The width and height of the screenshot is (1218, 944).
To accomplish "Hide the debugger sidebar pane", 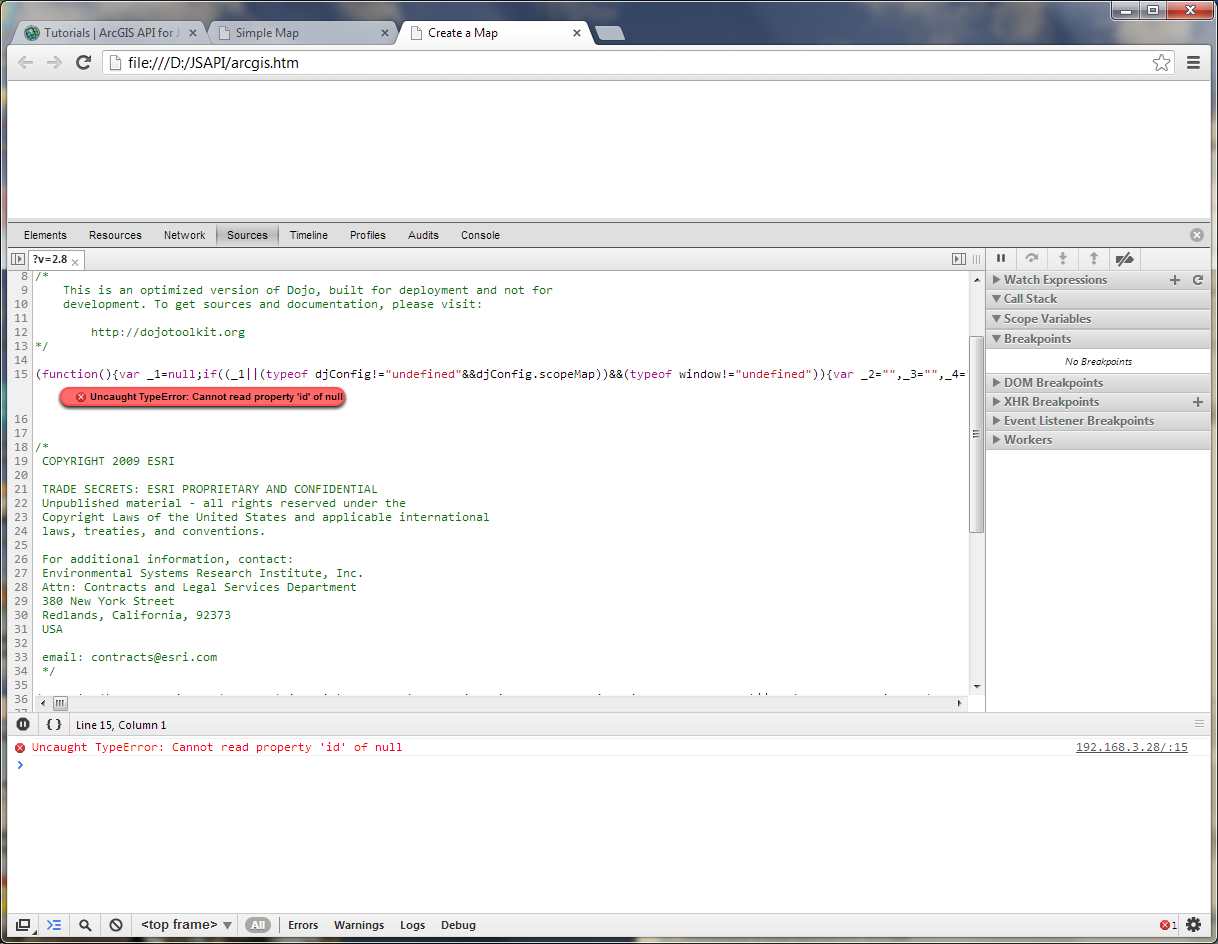I will tap(959, 259).
